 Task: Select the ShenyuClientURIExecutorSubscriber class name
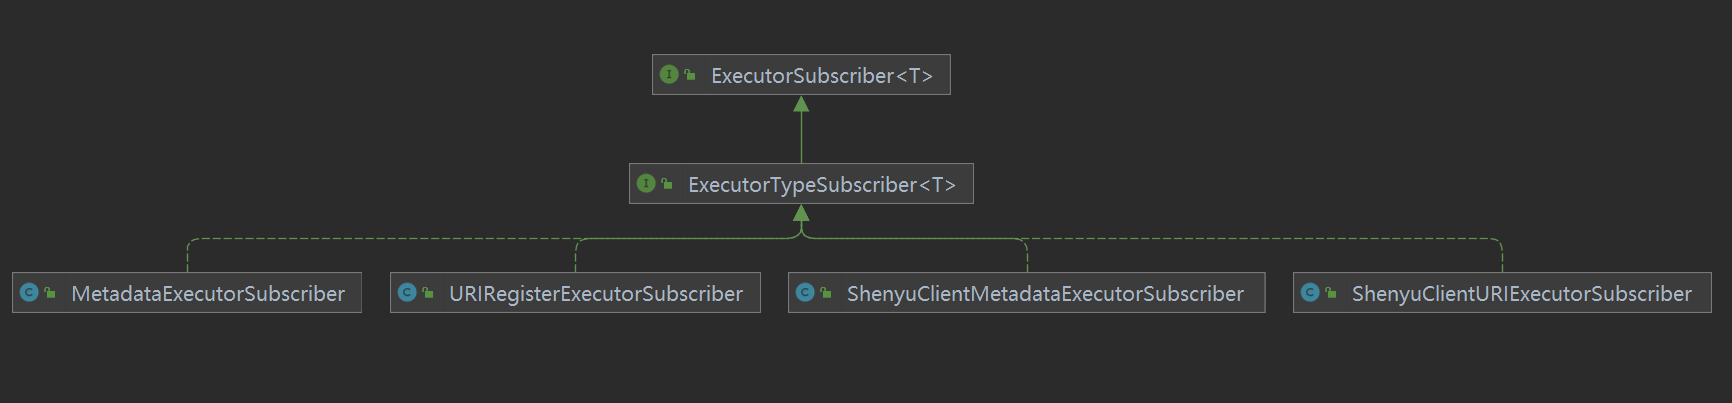point(1521,294)
